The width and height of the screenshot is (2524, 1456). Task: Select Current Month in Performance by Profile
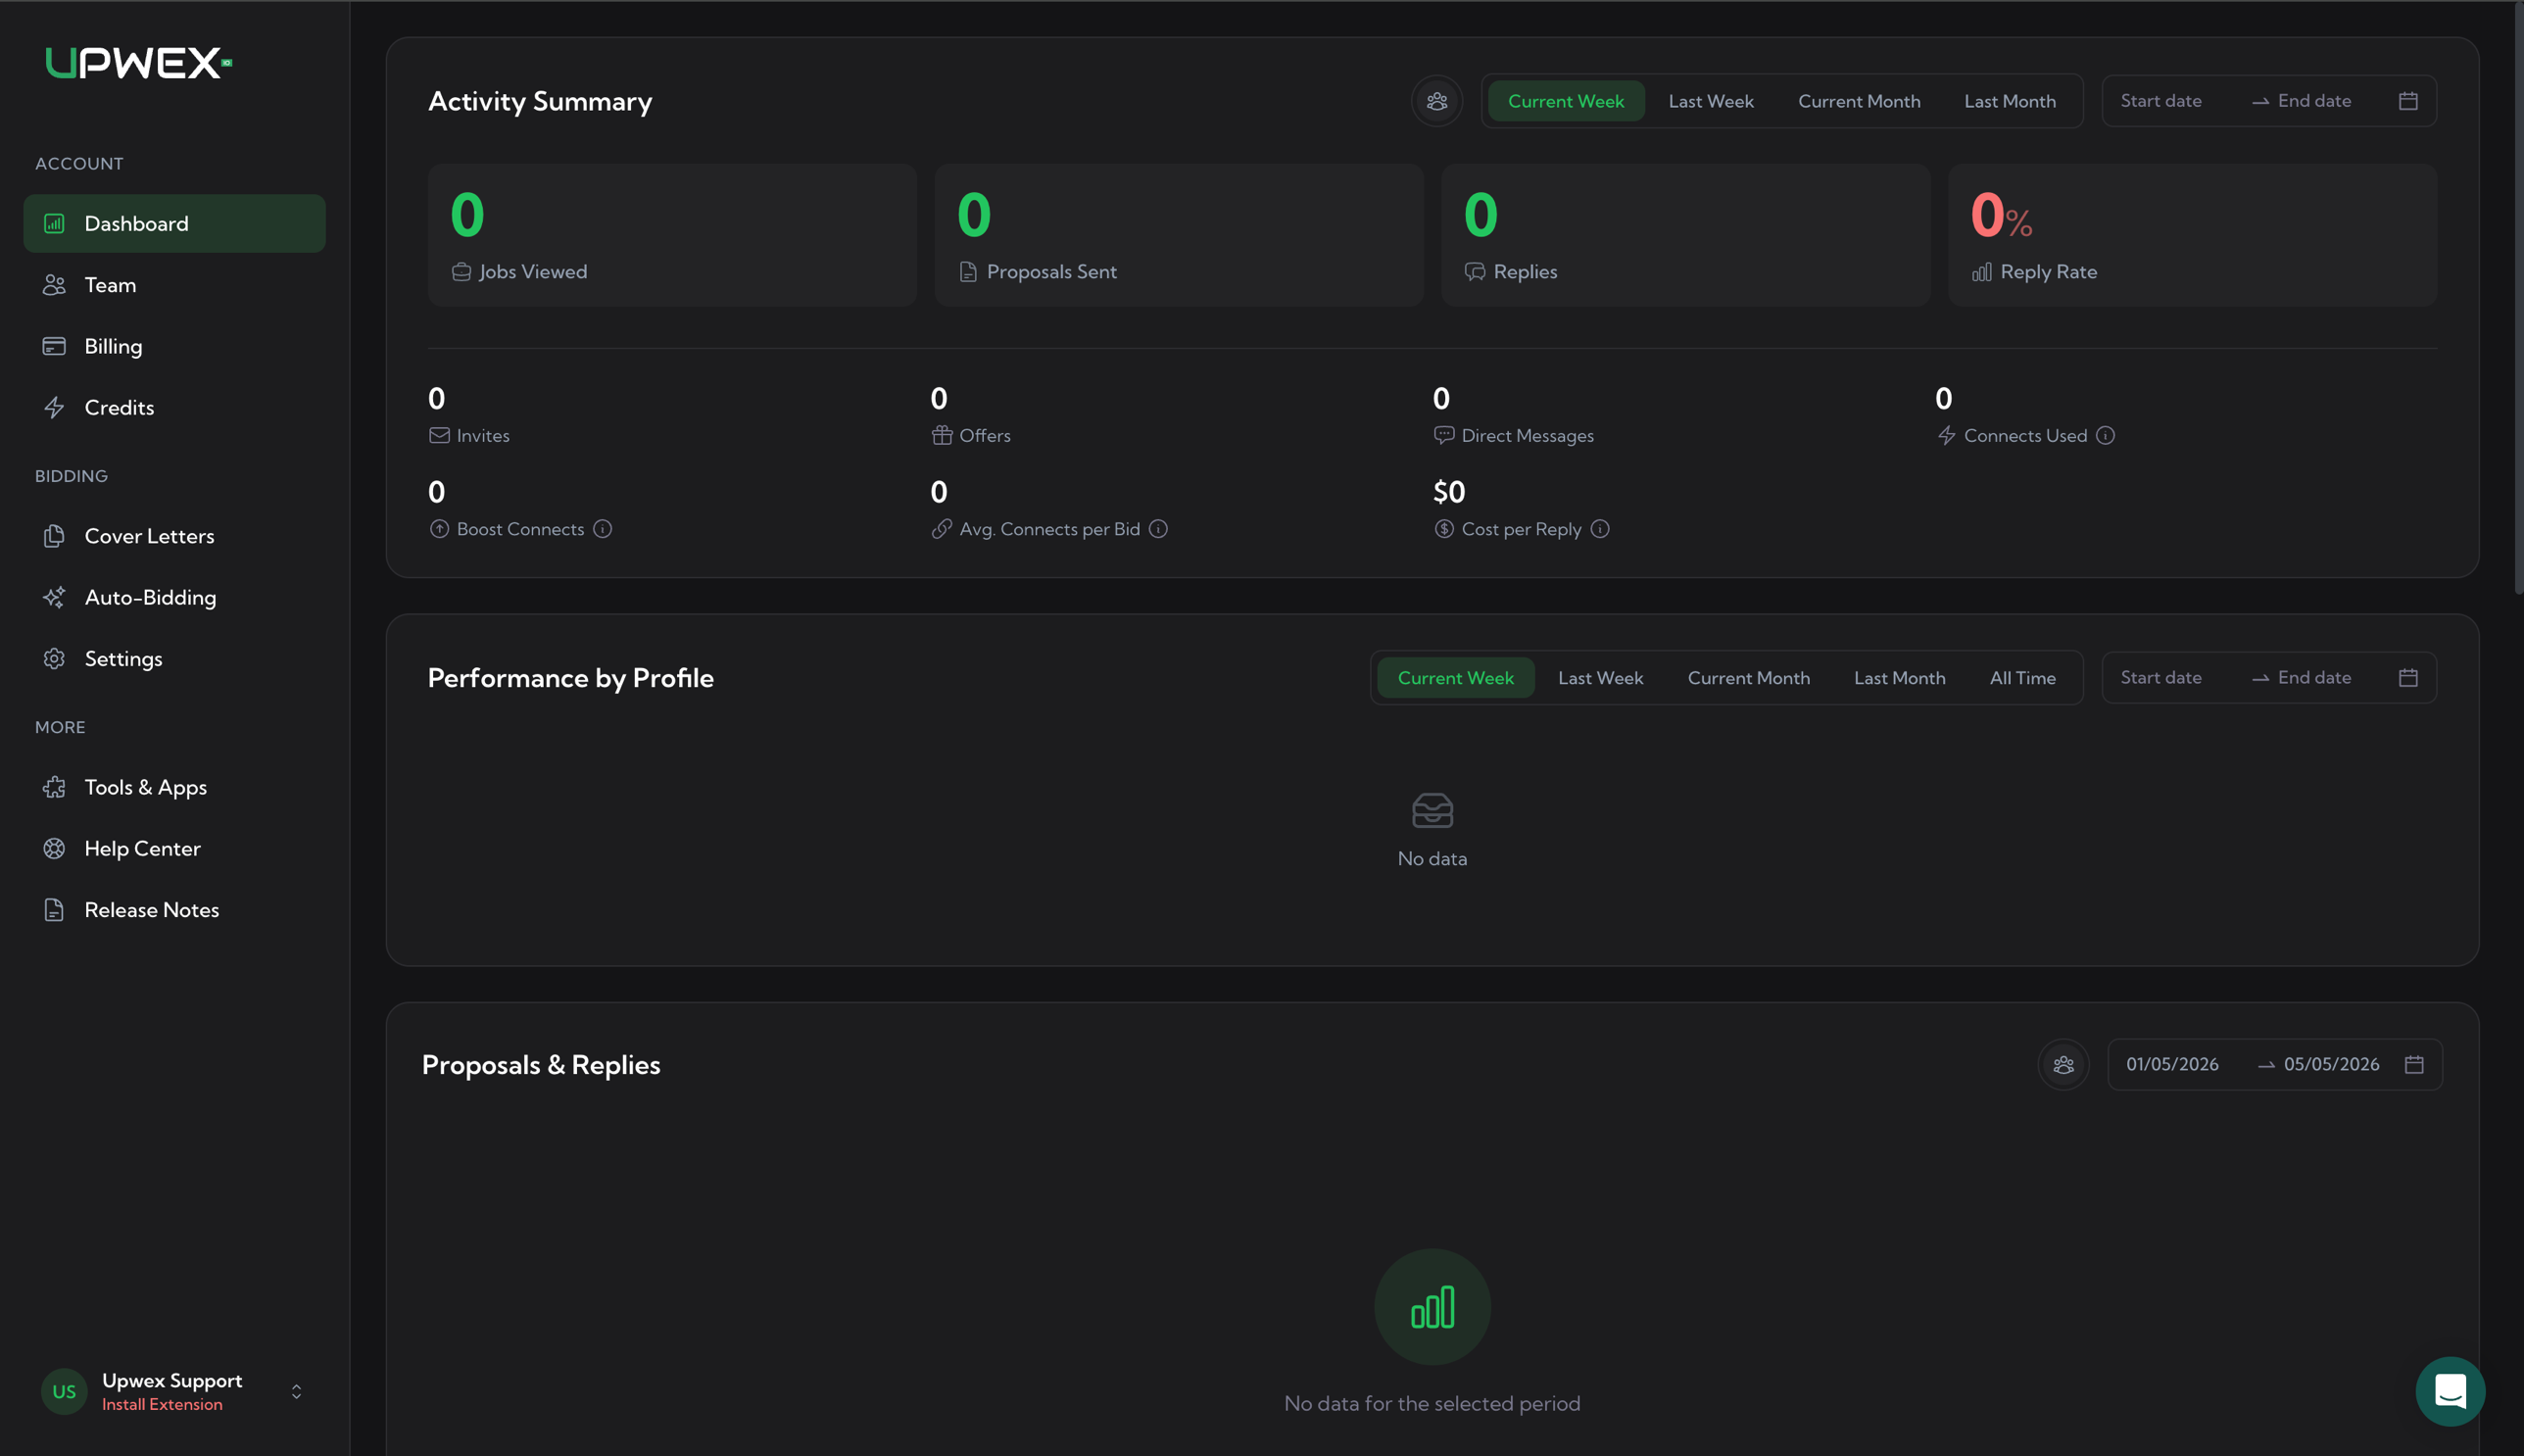[1748, 678]
